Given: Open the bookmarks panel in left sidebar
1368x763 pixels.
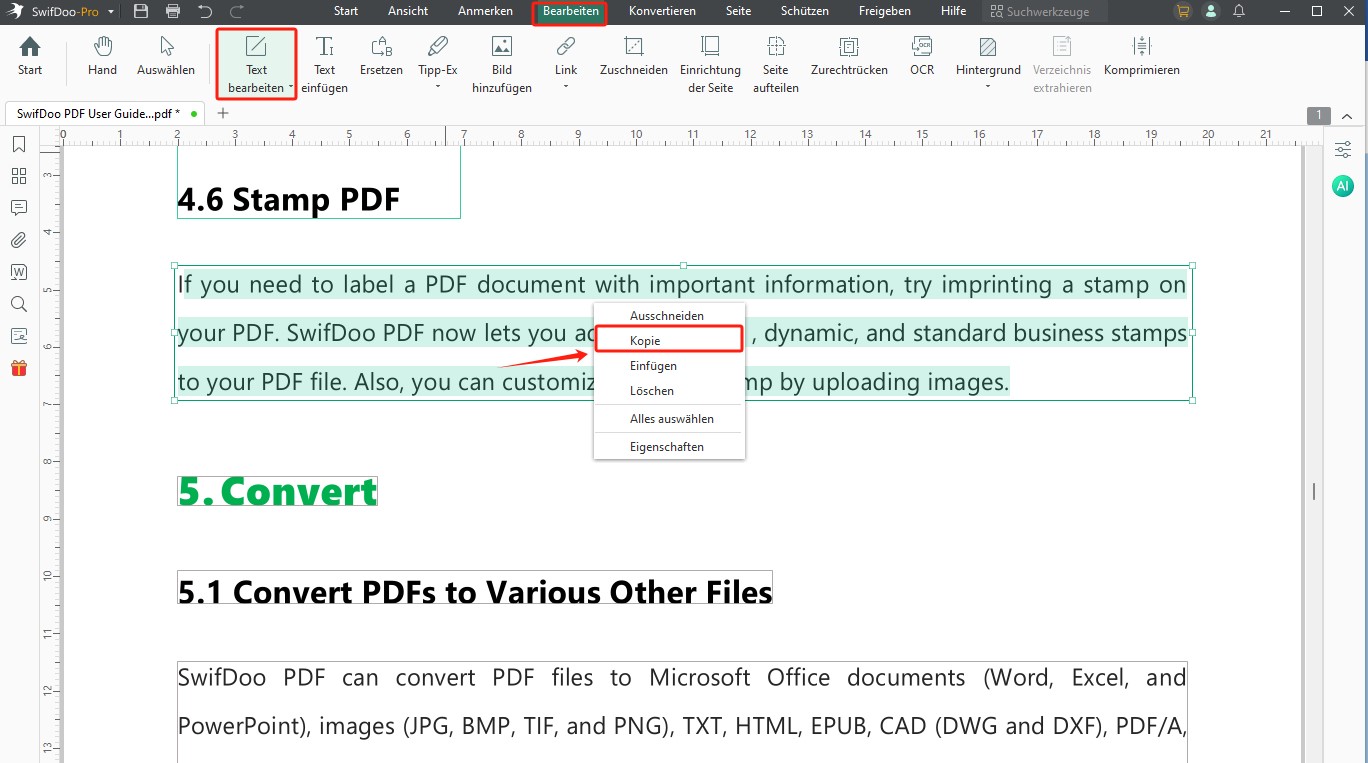Looking at the screenshot, I should (19, 144).
